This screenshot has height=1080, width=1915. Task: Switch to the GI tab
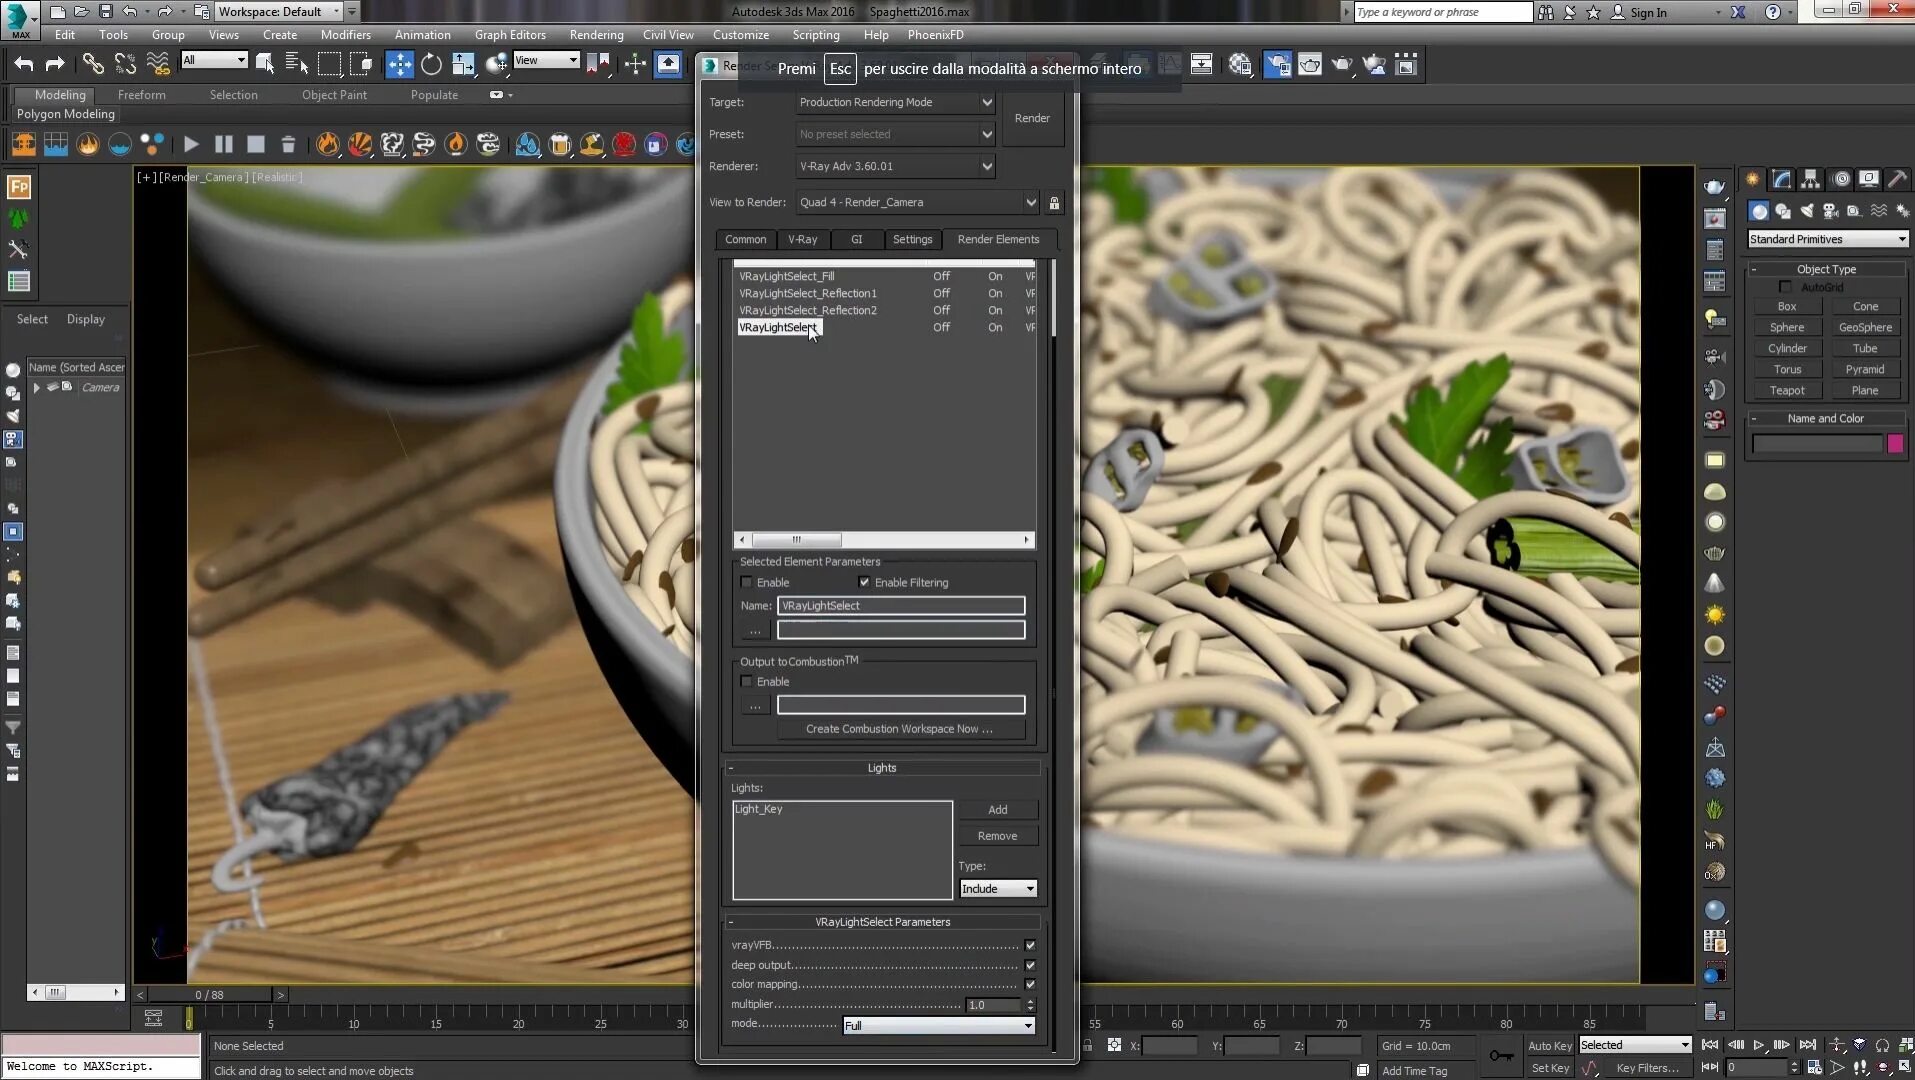(x=856, y=239)
